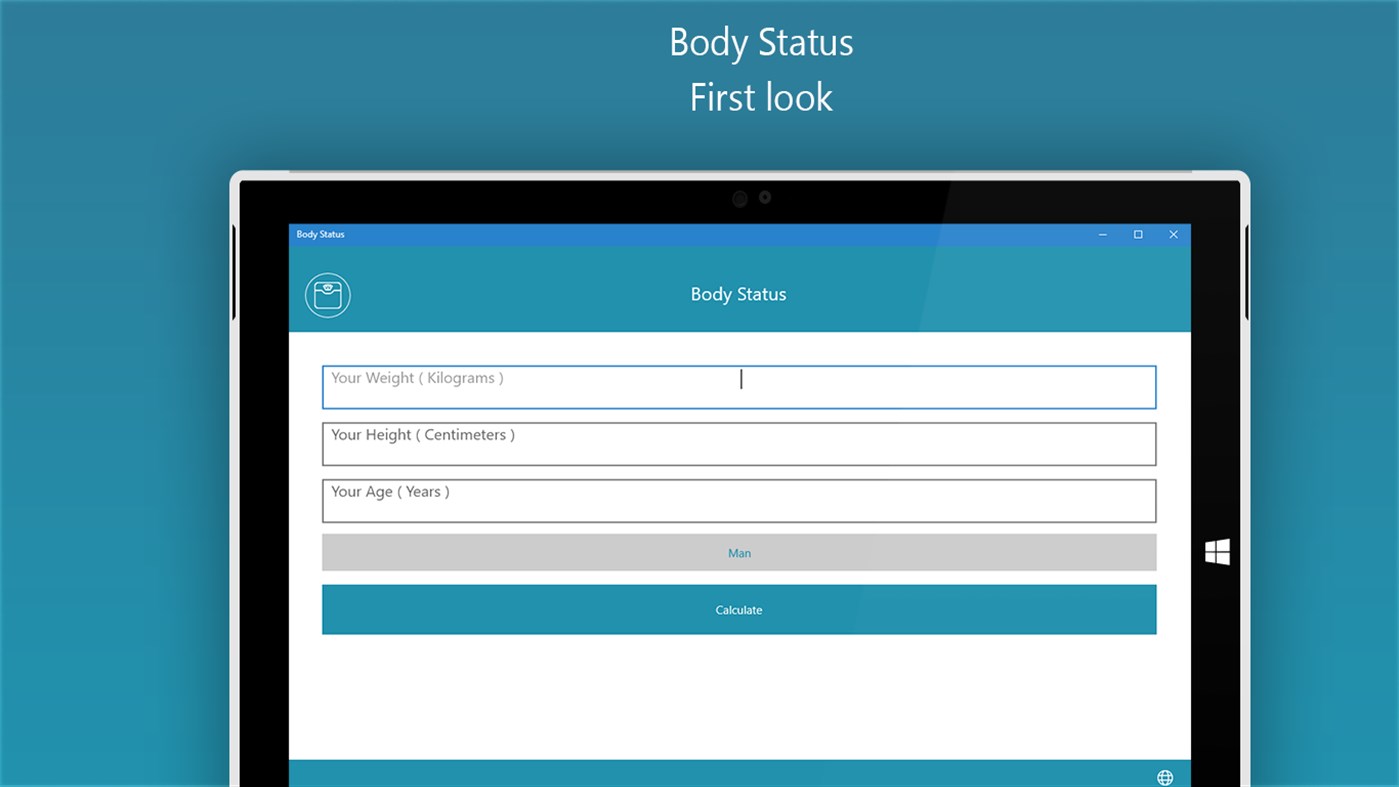Click the "First look" caption text
The height and width of the screenshot is (787, 1399).
click(x=761, y=98)
